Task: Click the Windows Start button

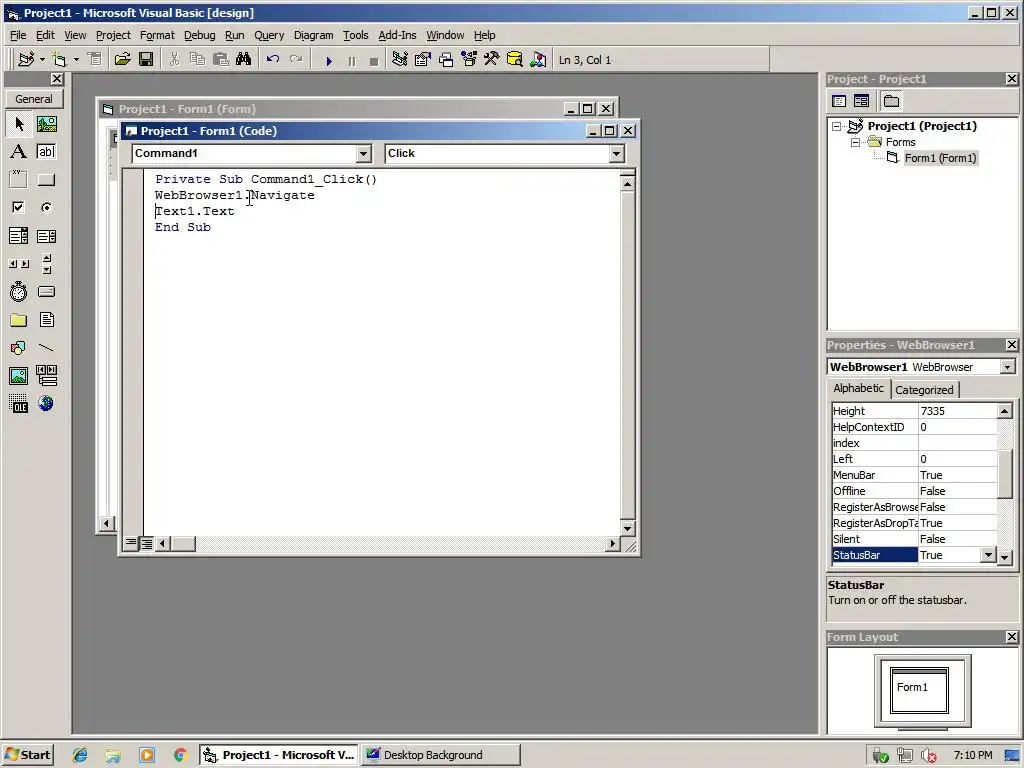Action: 27,755
